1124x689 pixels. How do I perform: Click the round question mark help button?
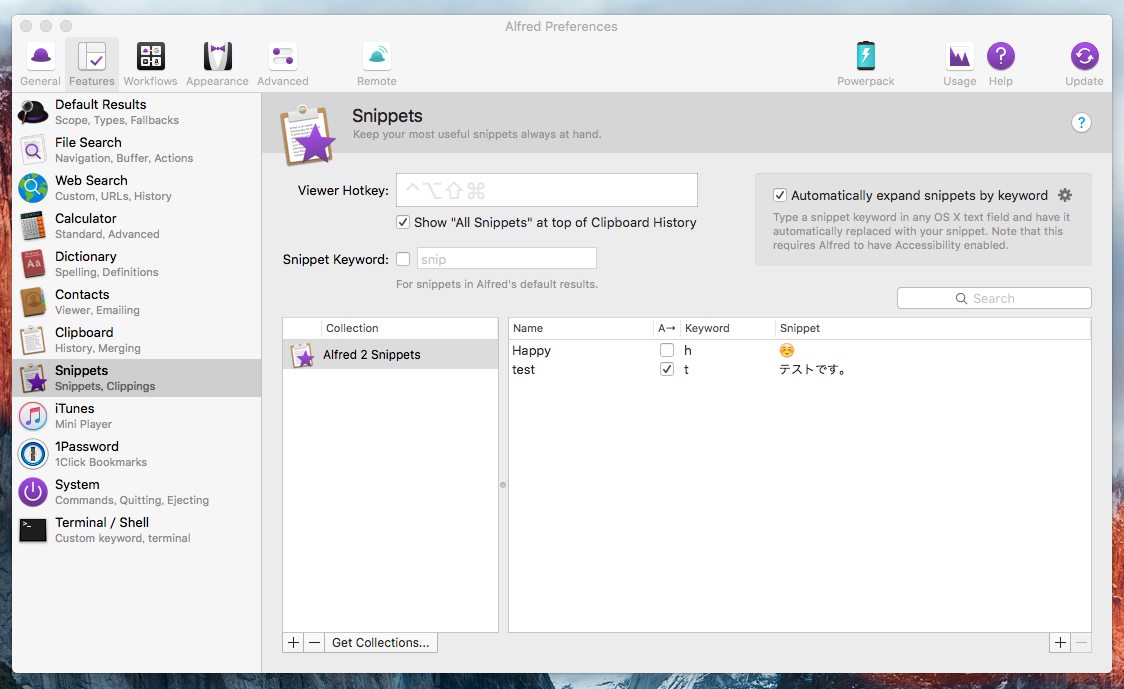(x=1081, y=123)
